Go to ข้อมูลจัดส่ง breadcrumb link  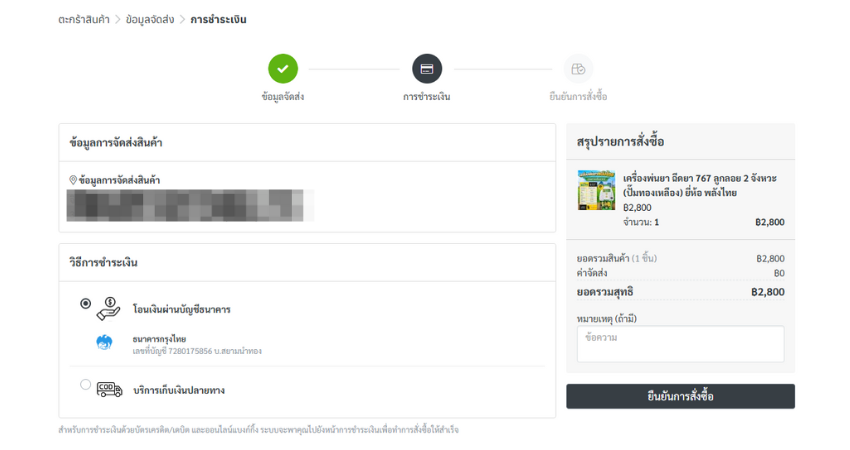pos(150,20)
